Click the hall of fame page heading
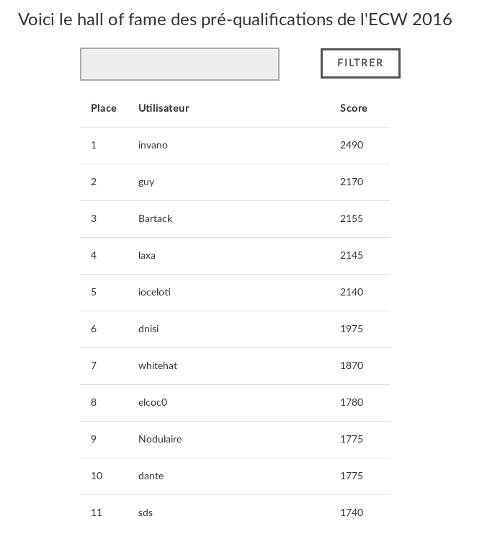 (235, 19)
